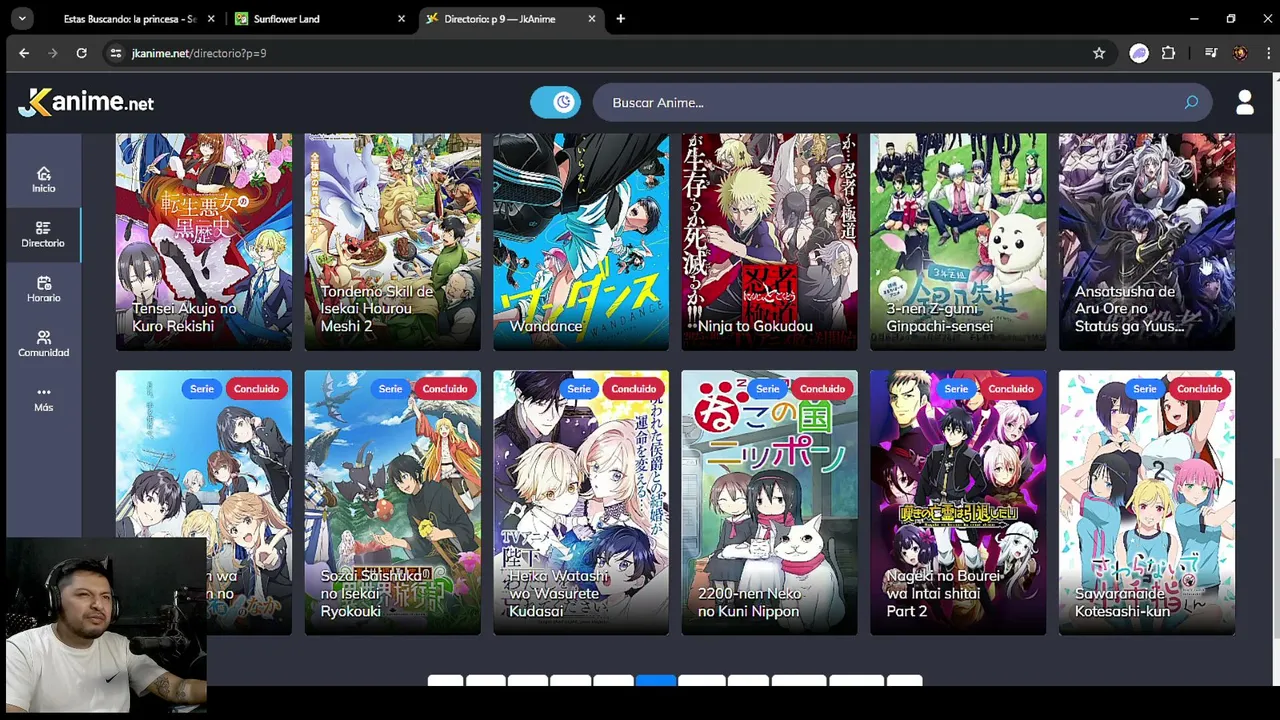This screenshot has height=720, width=1280.
Task: Reload the current page
Action: (81, 53)
